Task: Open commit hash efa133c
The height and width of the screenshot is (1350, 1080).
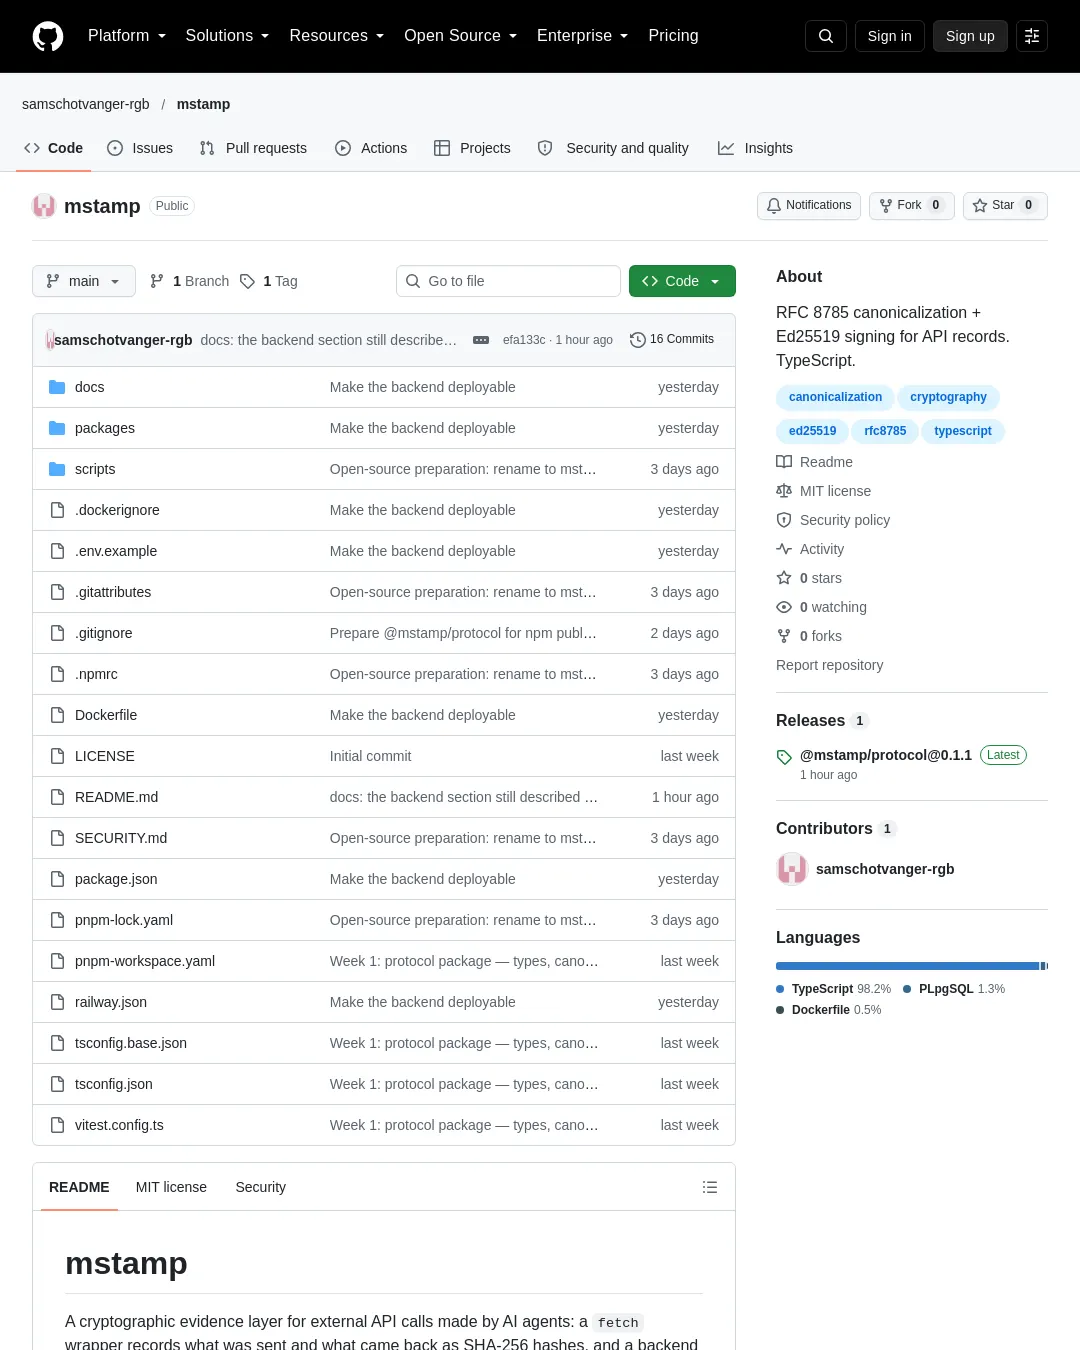Action: tap(524, 340)
